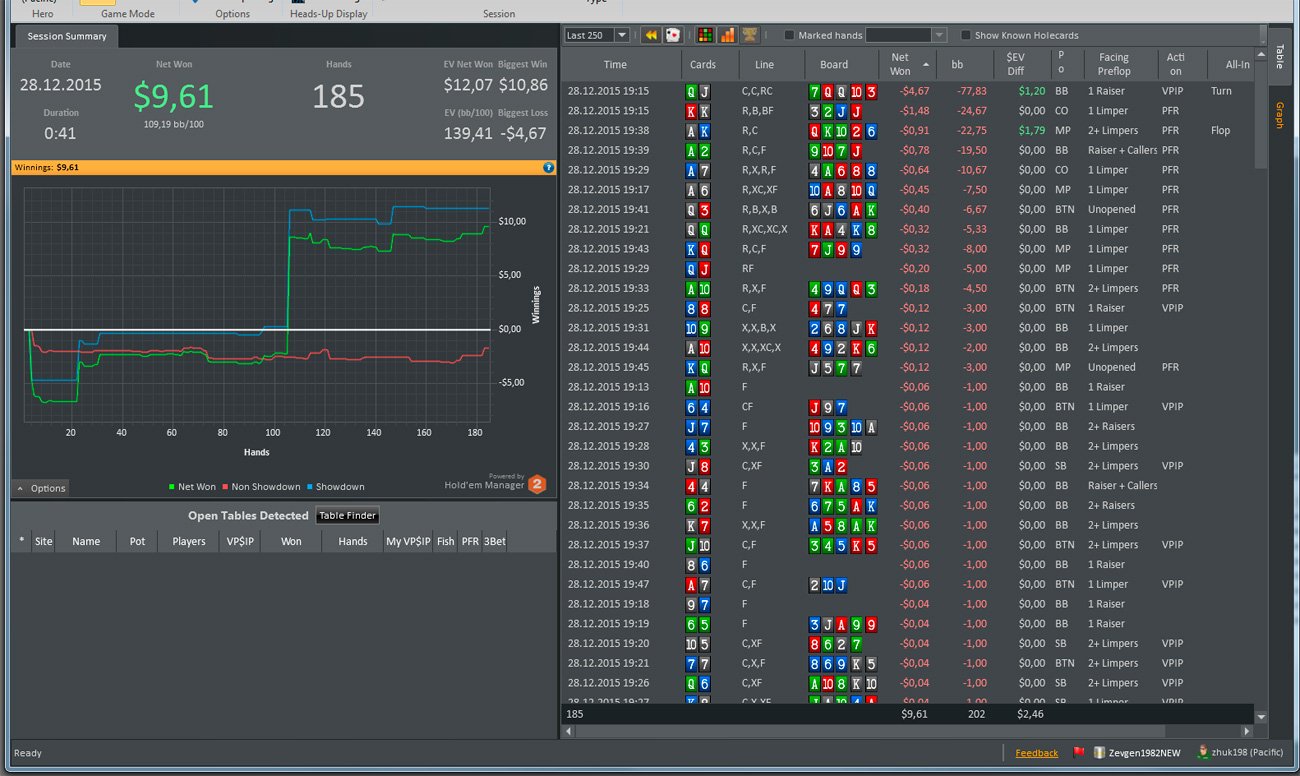Select the hand played at 19:38
The width and height of the screenshot is (1300, 776).
[908, 130]
